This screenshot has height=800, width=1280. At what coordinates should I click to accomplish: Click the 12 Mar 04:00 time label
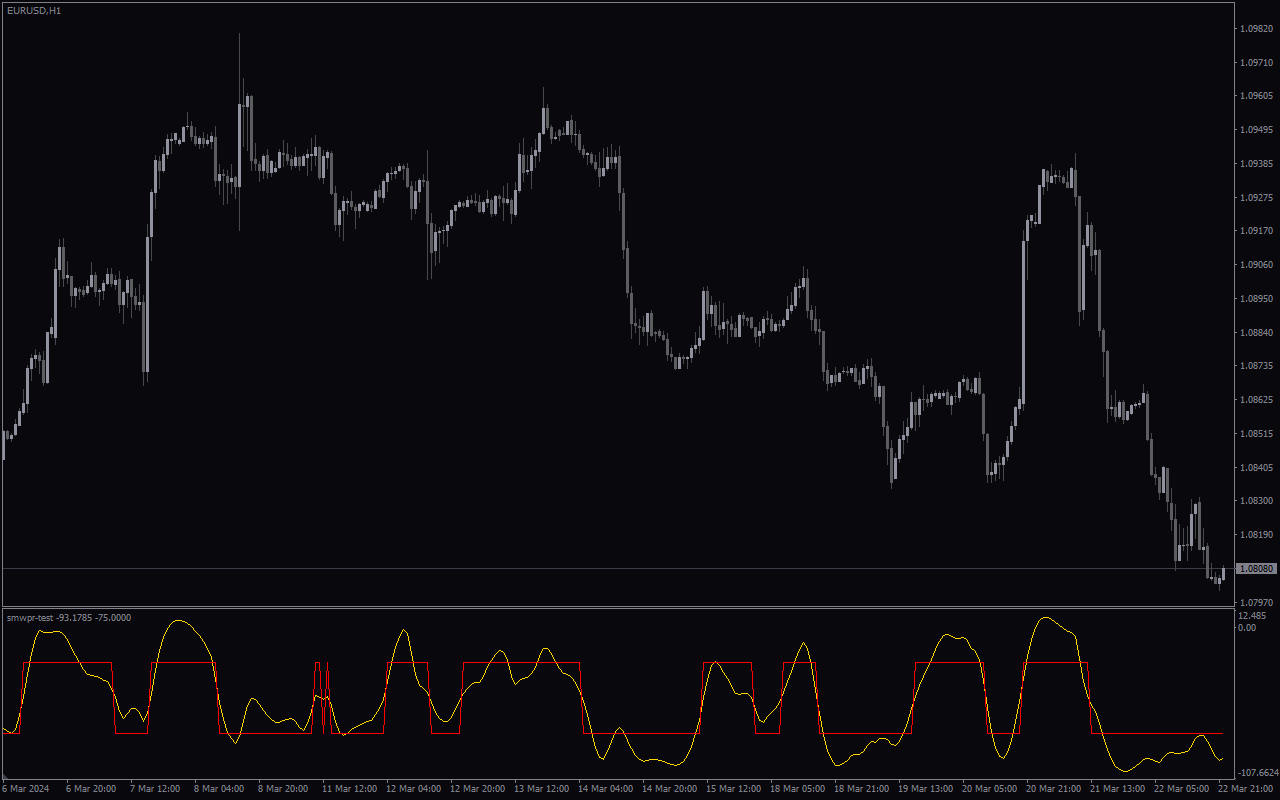tap(413, 789)
